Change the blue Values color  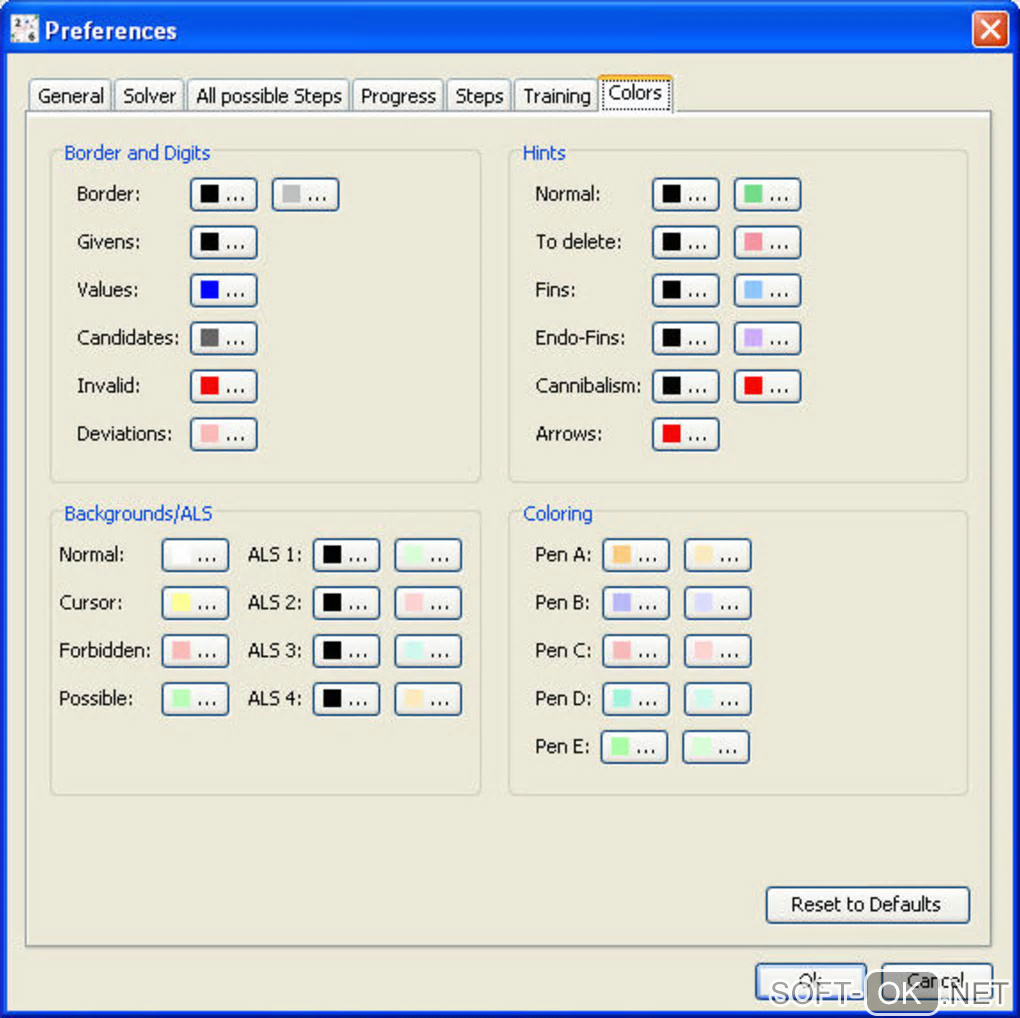pyautogui.click(x=224, y=290)
